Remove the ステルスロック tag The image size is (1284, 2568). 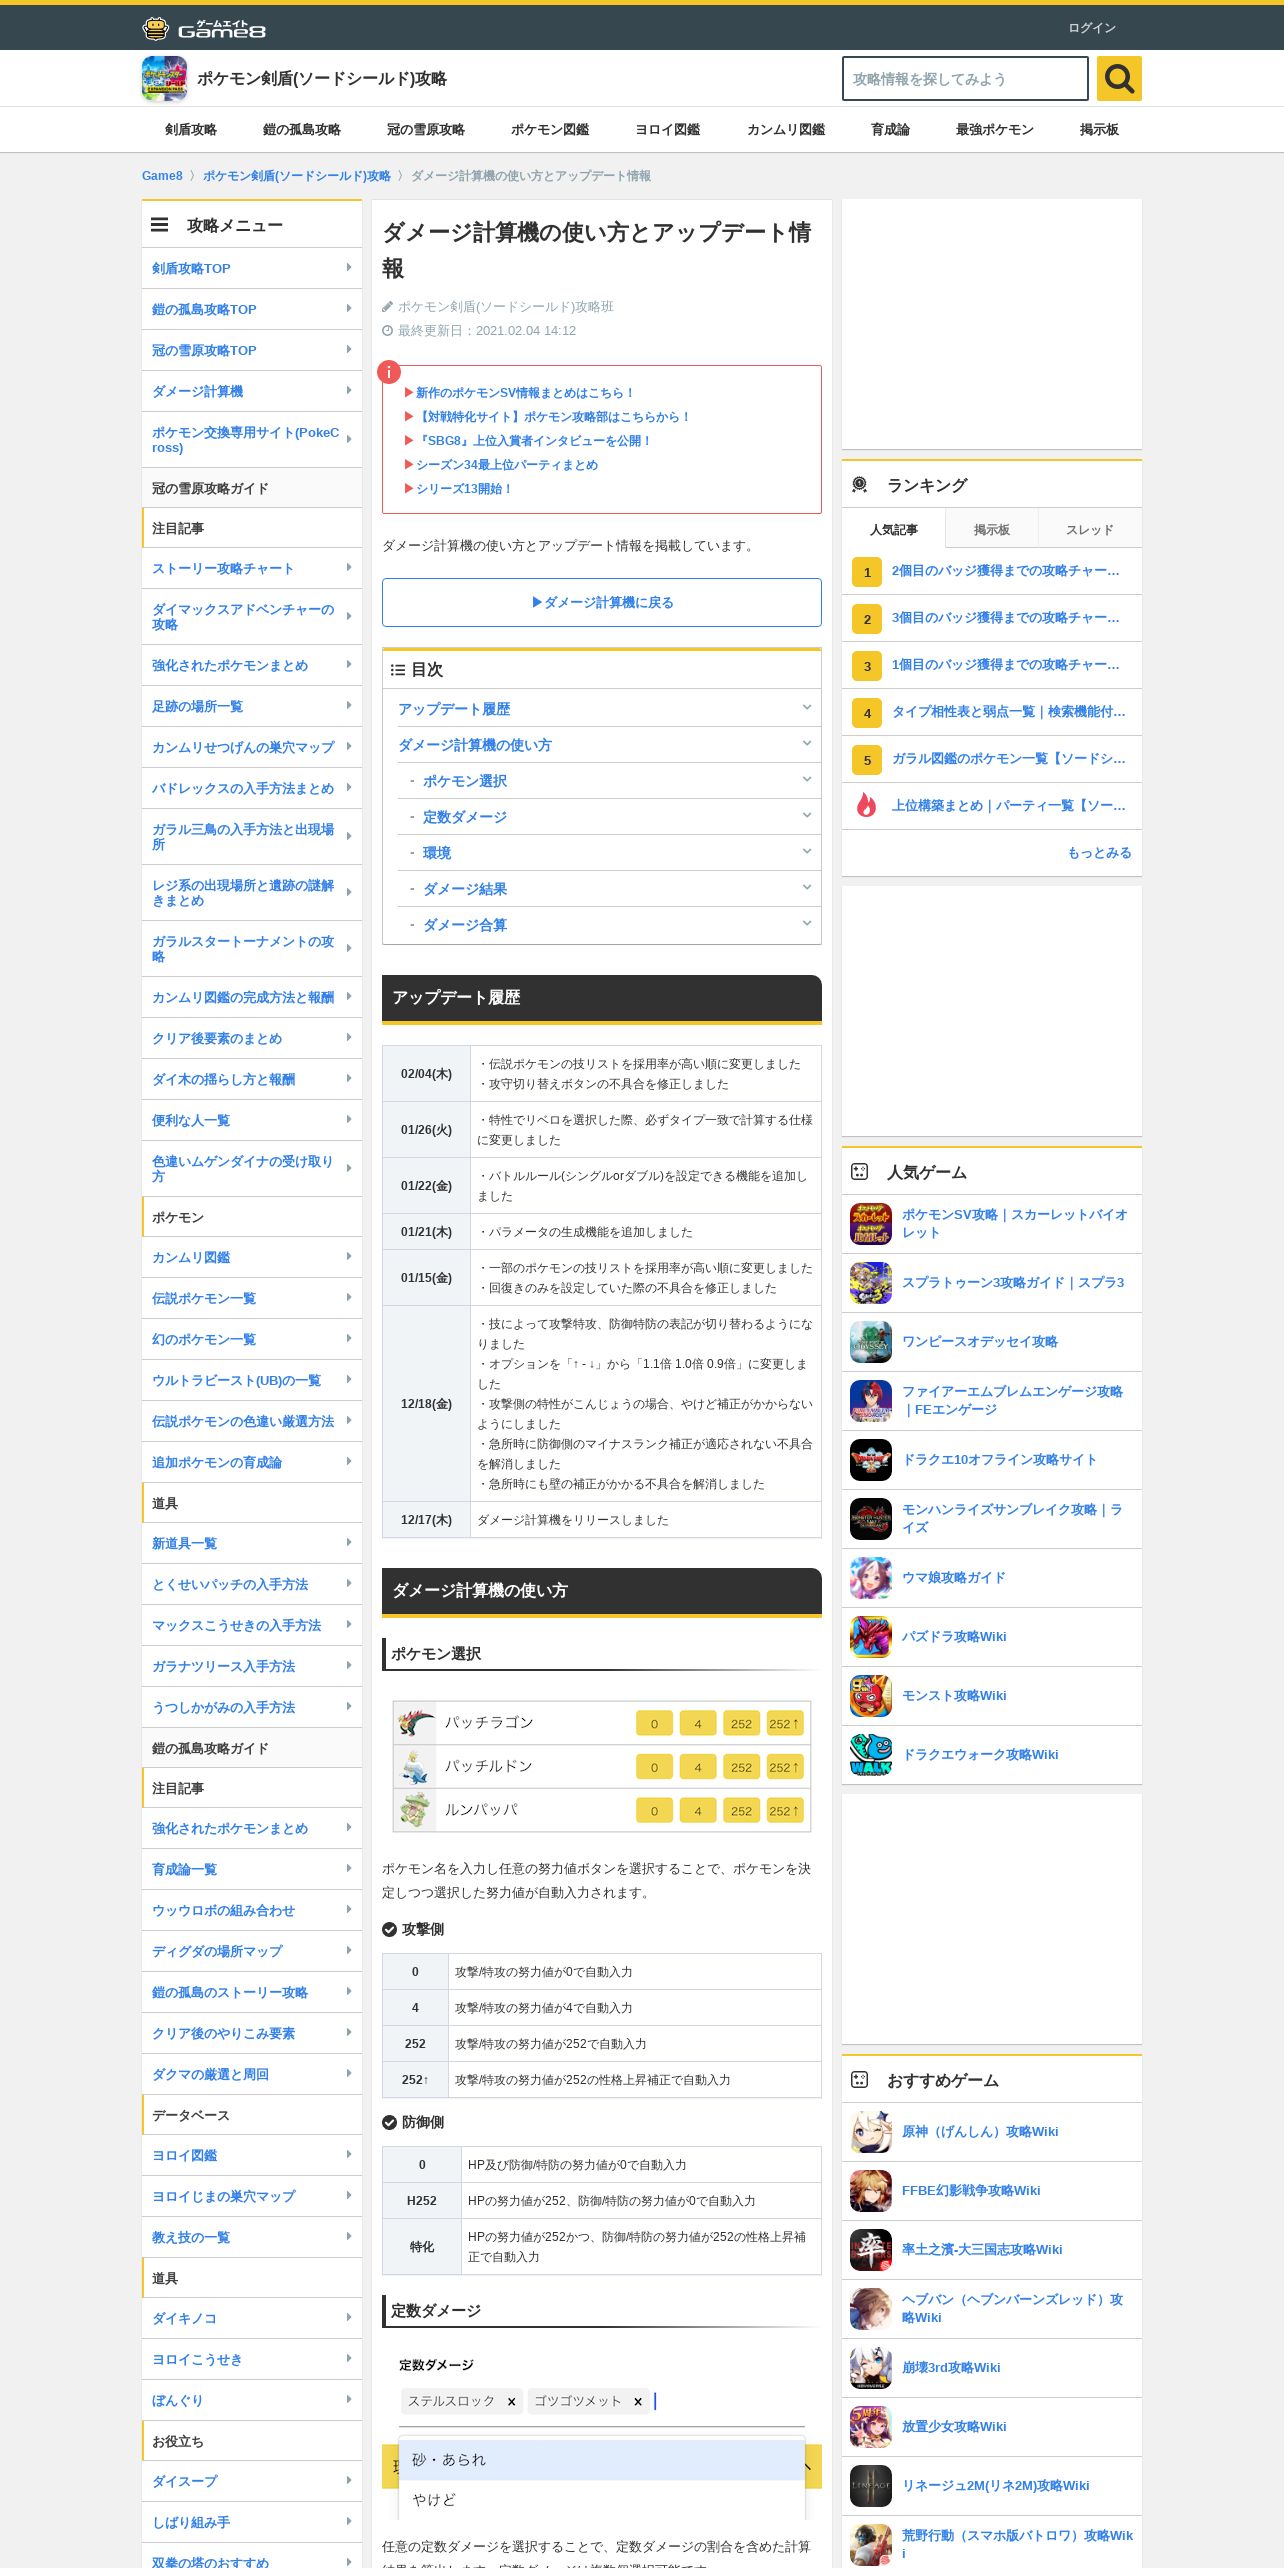pos(511,2401)
